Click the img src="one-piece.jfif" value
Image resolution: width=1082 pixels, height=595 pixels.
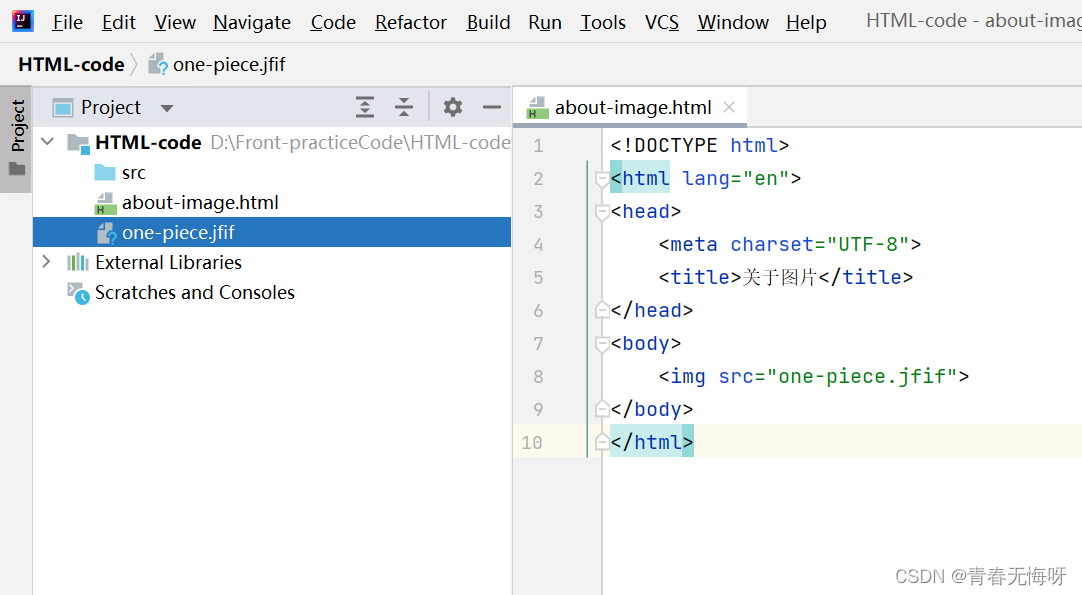click(862, 377)
